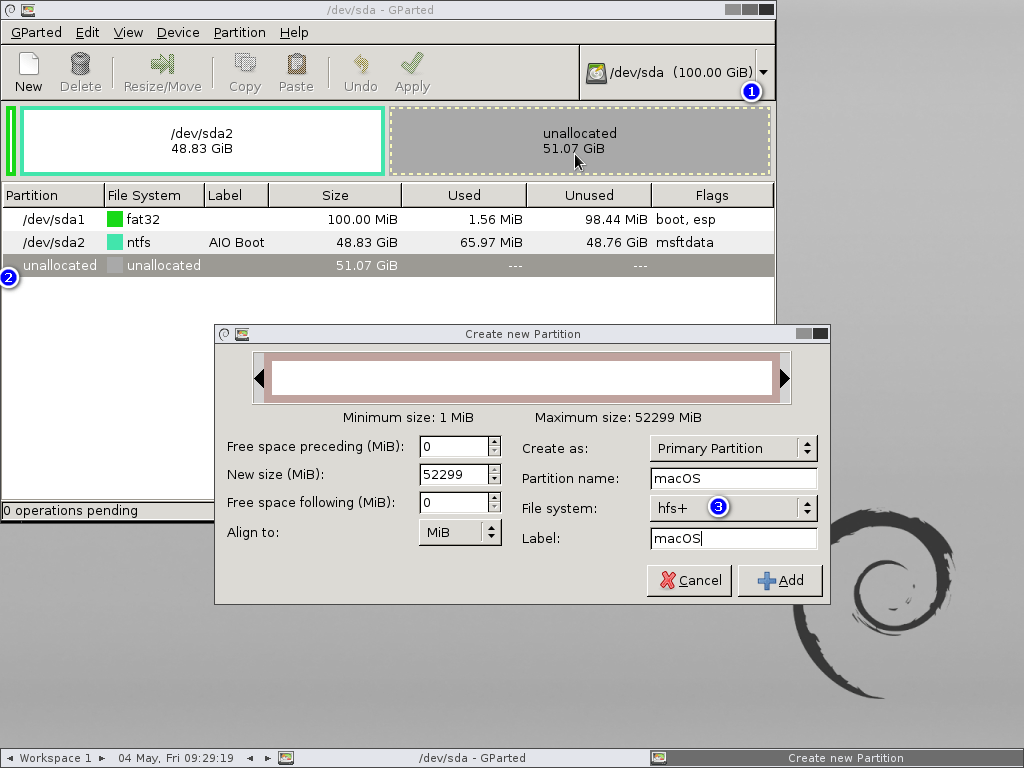Click the Add button
Image resolution: width=1024 pixels, height=768 pixels.
[x=780, y=580]
